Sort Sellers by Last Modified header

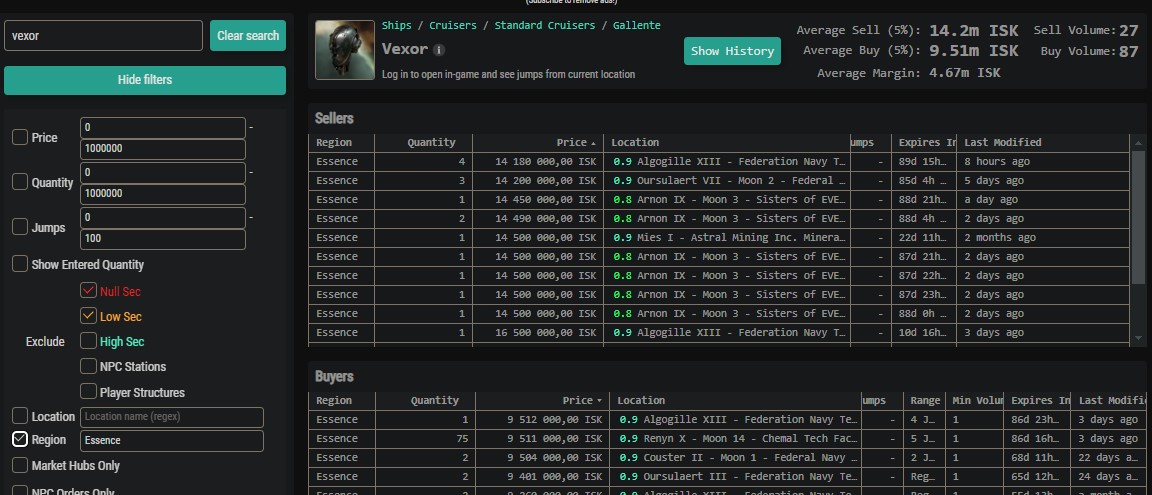(x=1042, y=142)
